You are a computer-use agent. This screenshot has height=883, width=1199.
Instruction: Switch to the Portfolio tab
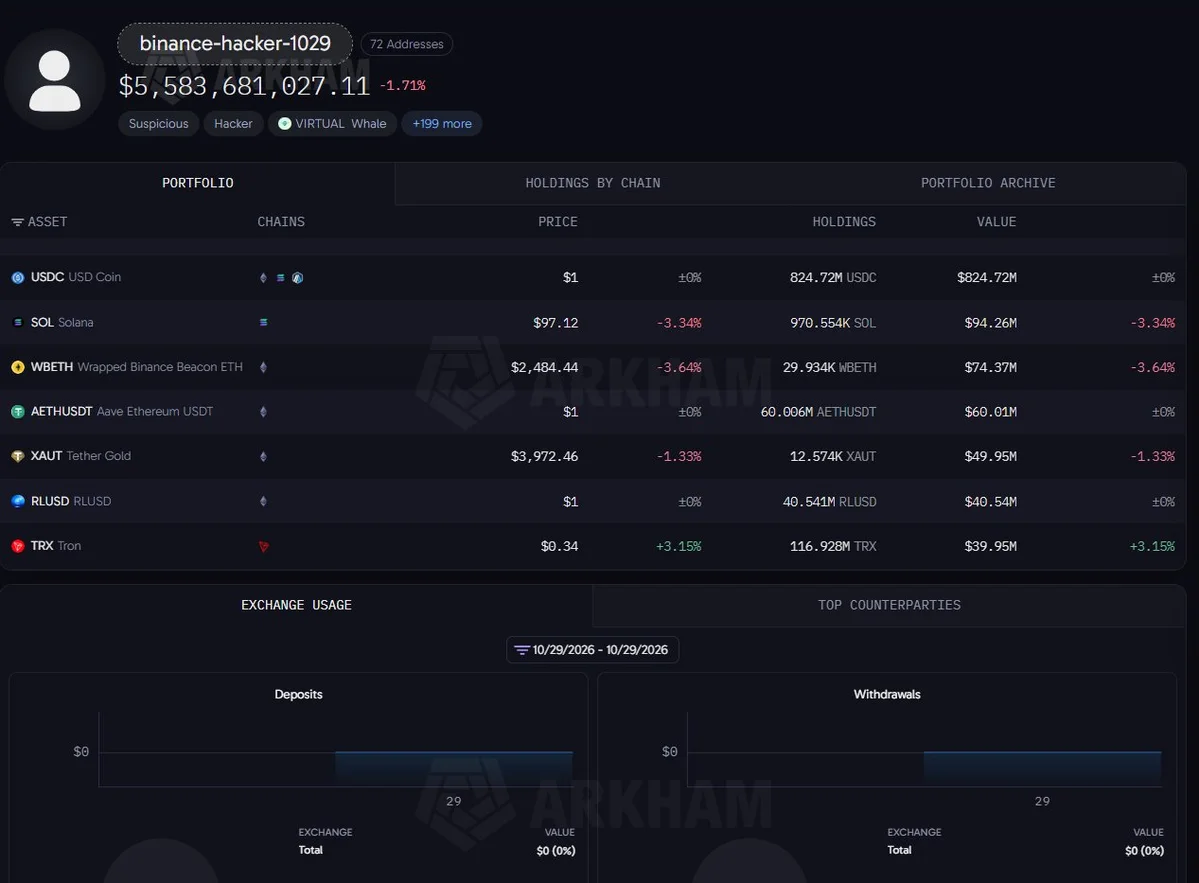click(197, 183)
